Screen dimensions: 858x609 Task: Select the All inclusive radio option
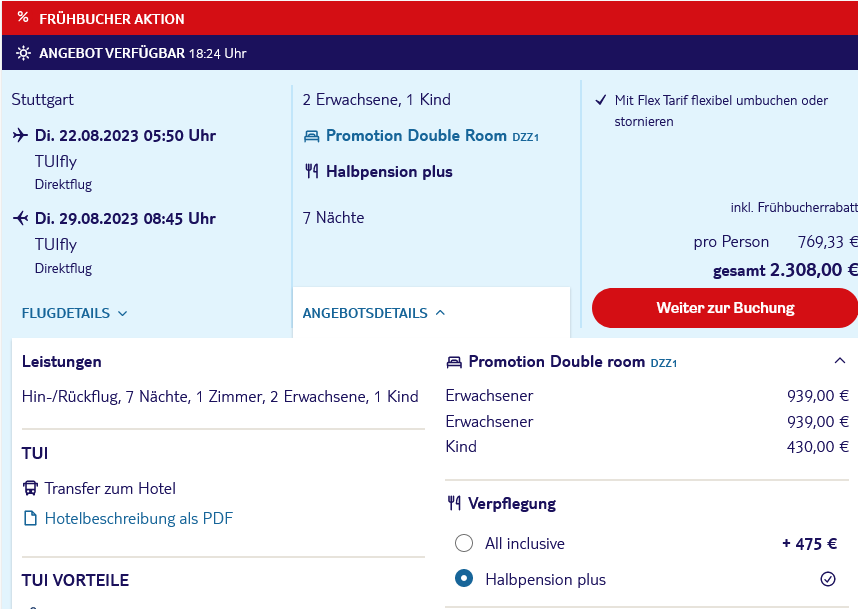pos(463,543)
